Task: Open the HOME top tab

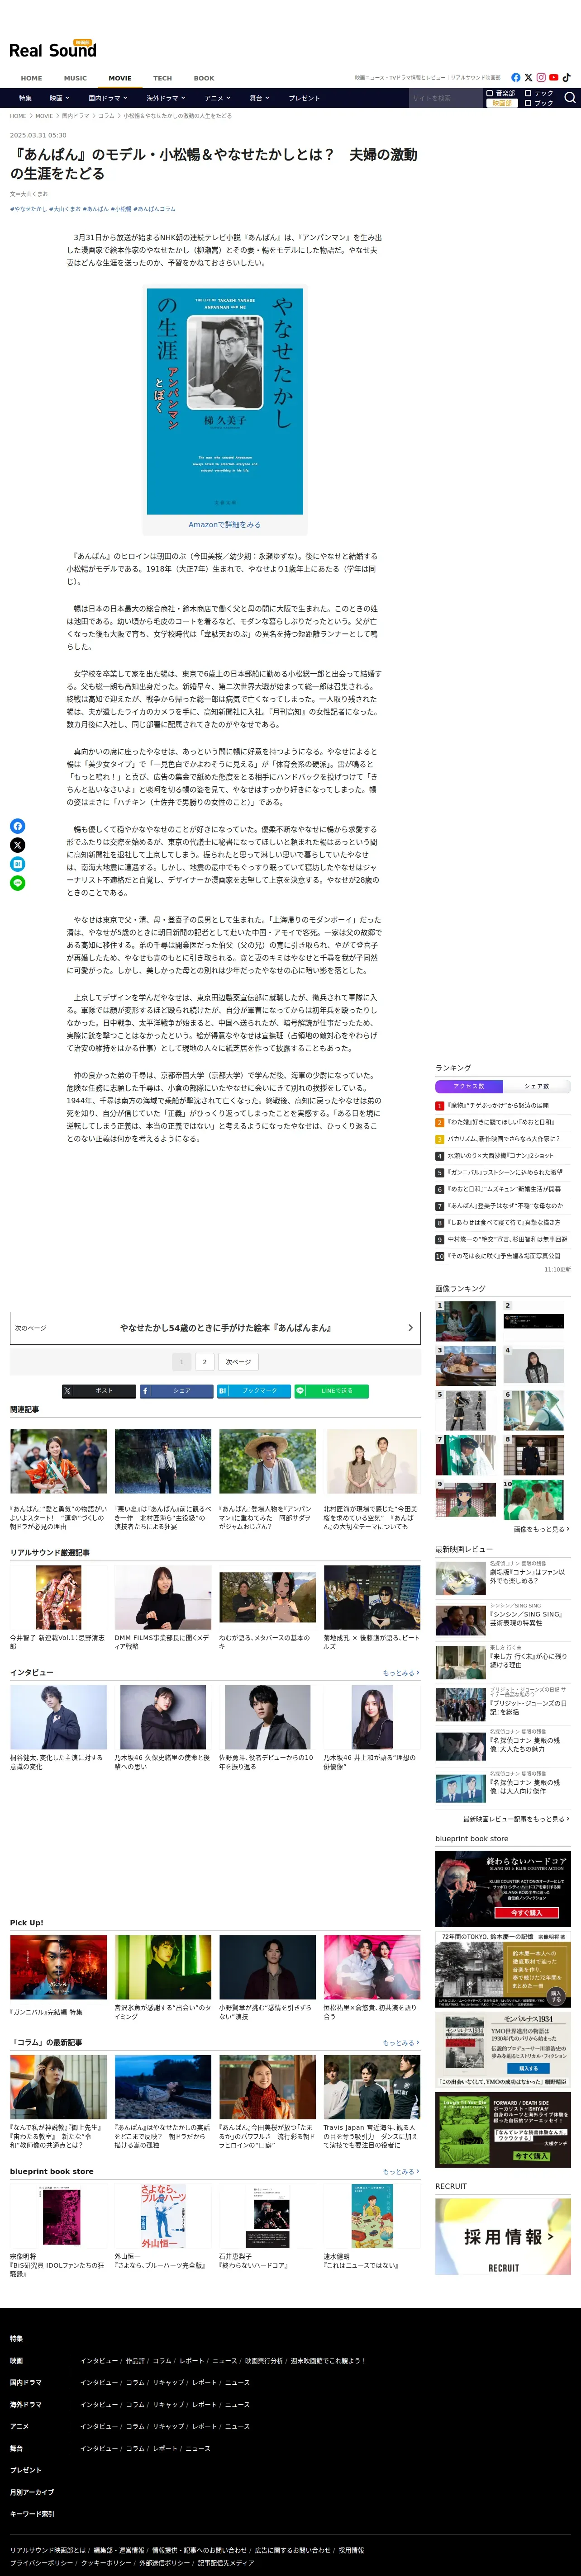Action: (x=32, y=78)
